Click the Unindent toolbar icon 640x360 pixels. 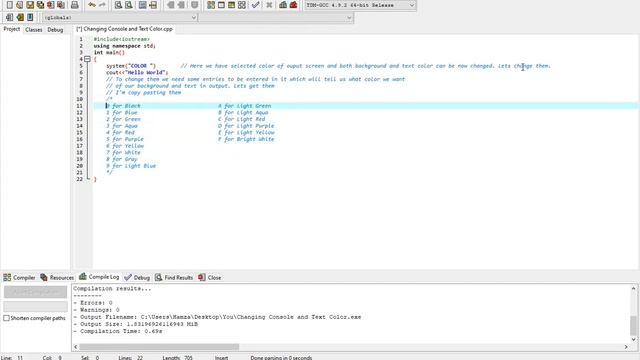coord(181,5)
